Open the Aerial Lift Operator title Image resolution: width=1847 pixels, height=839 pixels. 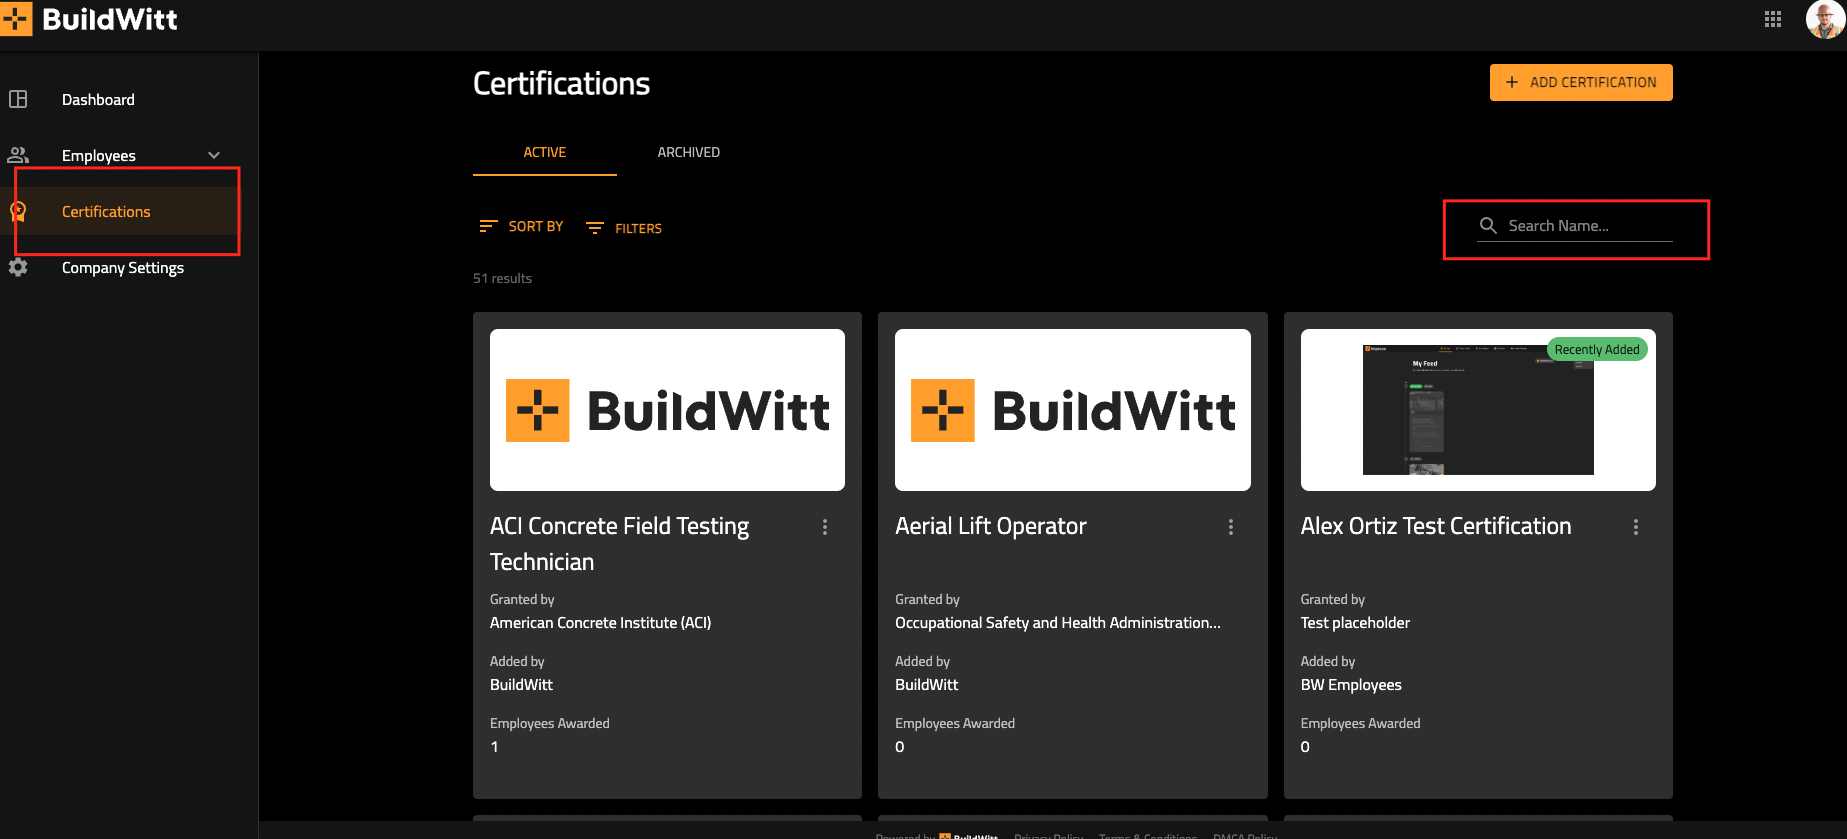991,526
